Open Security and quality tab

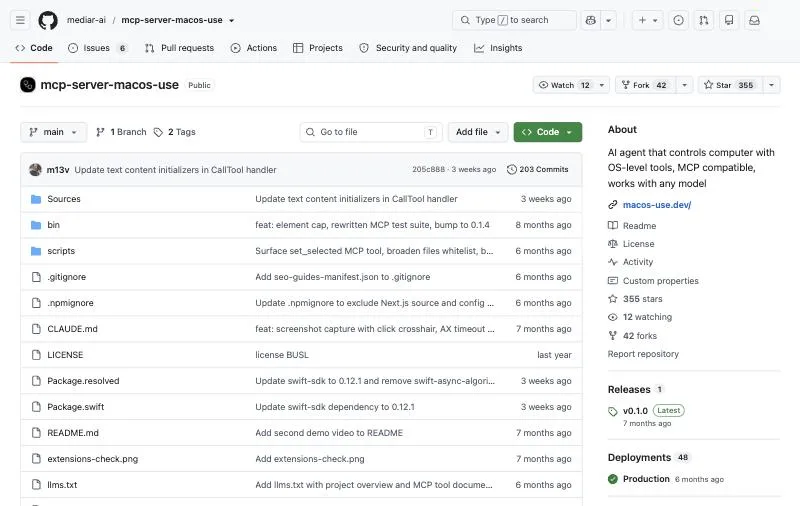[408, 48]
